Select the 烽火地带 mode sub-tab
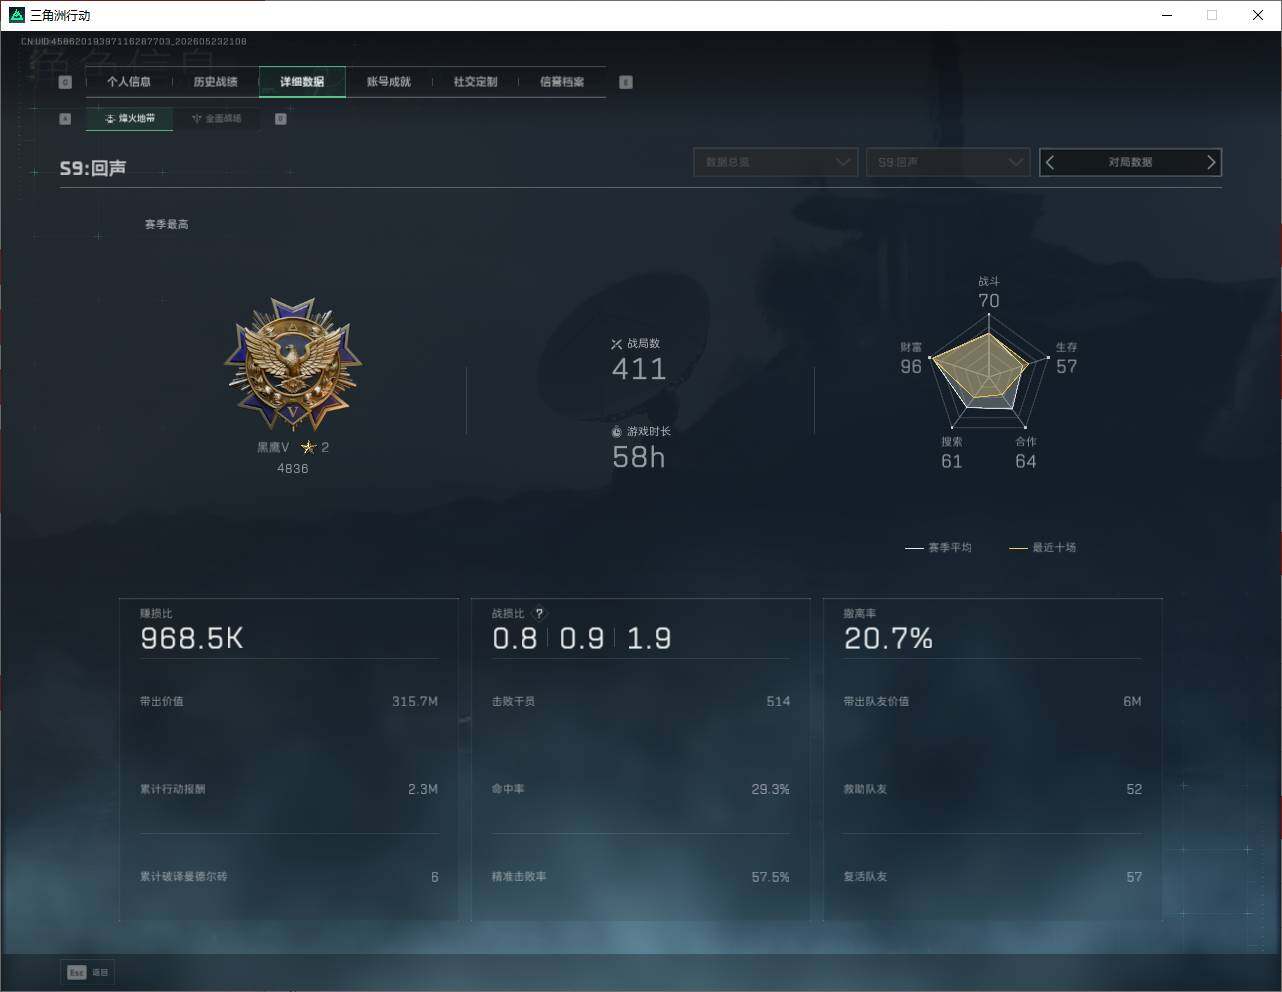Viewport: 1282px width, 992px height. tap(130, 119)
